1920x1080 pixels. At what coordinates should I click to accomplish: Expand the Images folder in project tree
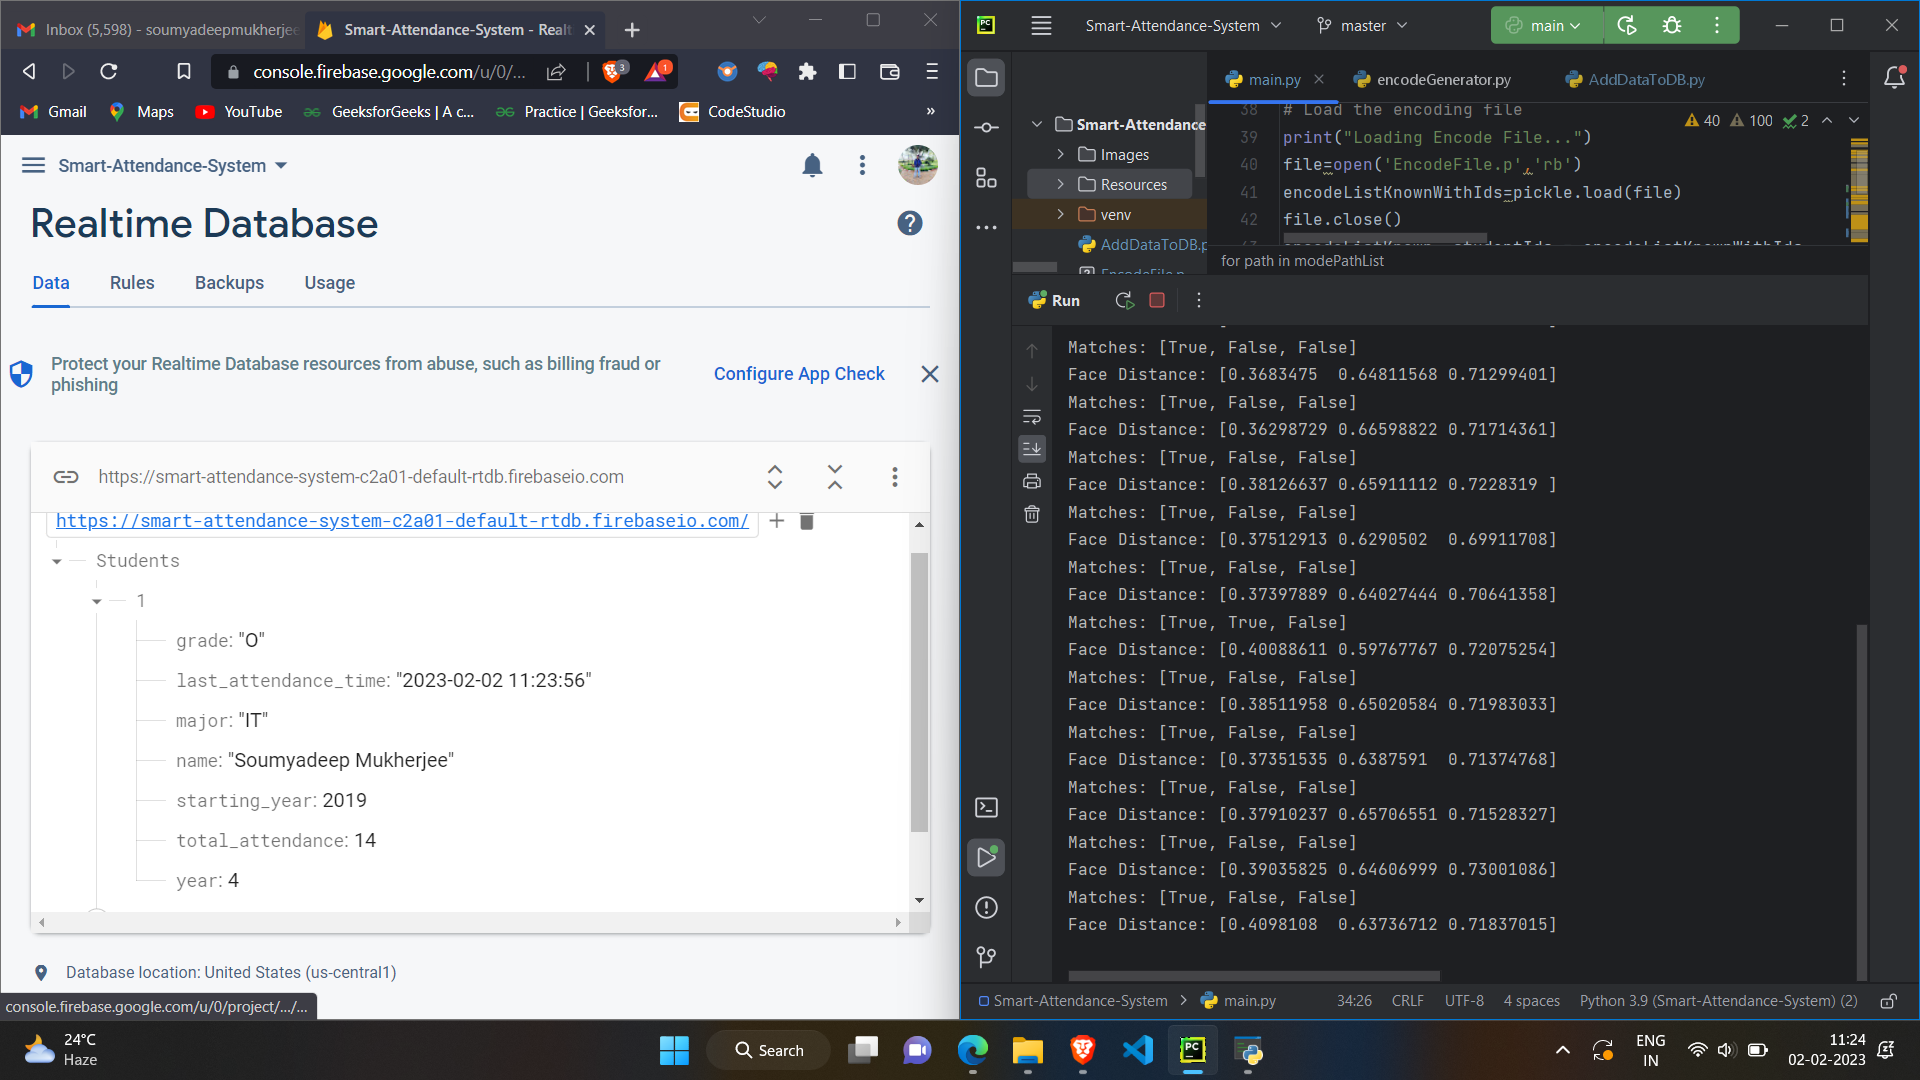[x=1060, y=154]
